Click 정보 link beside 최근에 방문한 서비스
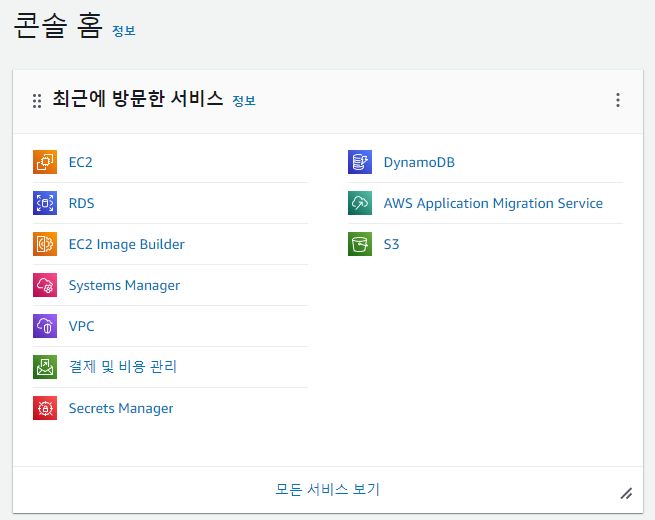The height and width of the screenshot is (520, 655). 244,101
